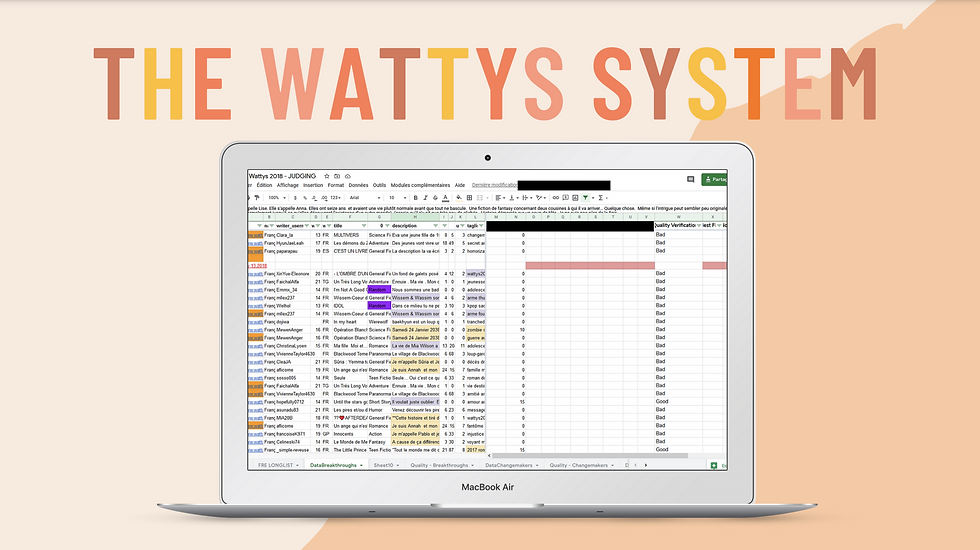The width and height of the screenshot is (980, 550).
Task: Open the Arial font dropdown
Action: (x=365, y=198)
